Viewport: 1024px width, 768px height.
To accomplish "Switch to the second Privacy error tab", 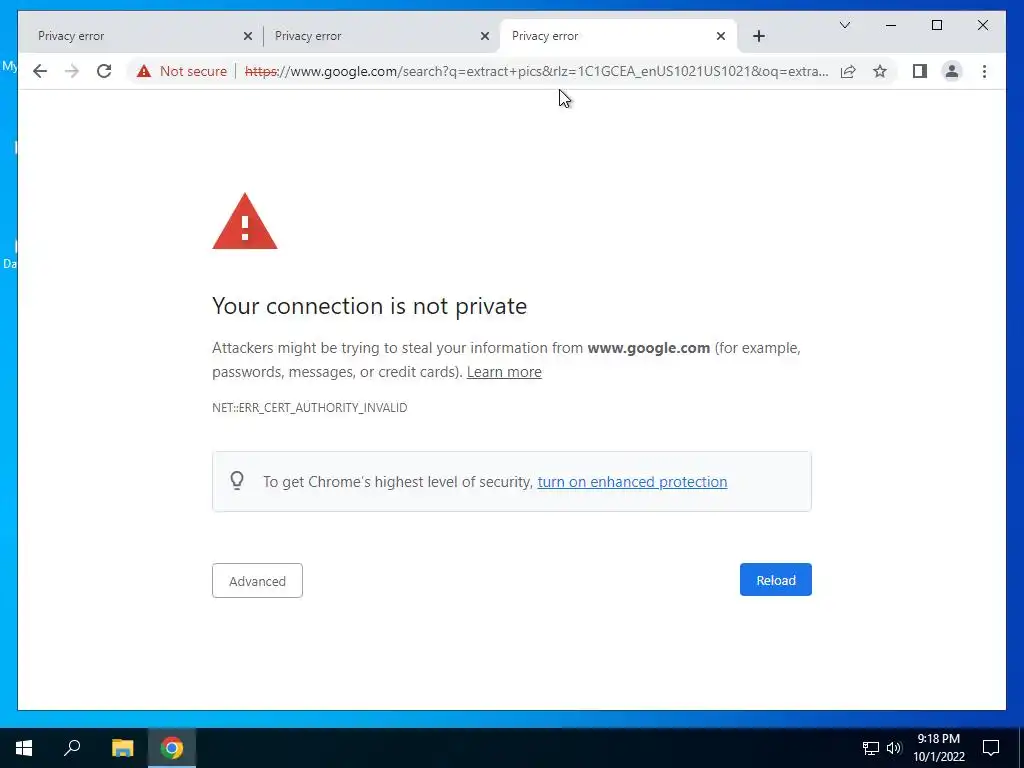I will [373, 36].
